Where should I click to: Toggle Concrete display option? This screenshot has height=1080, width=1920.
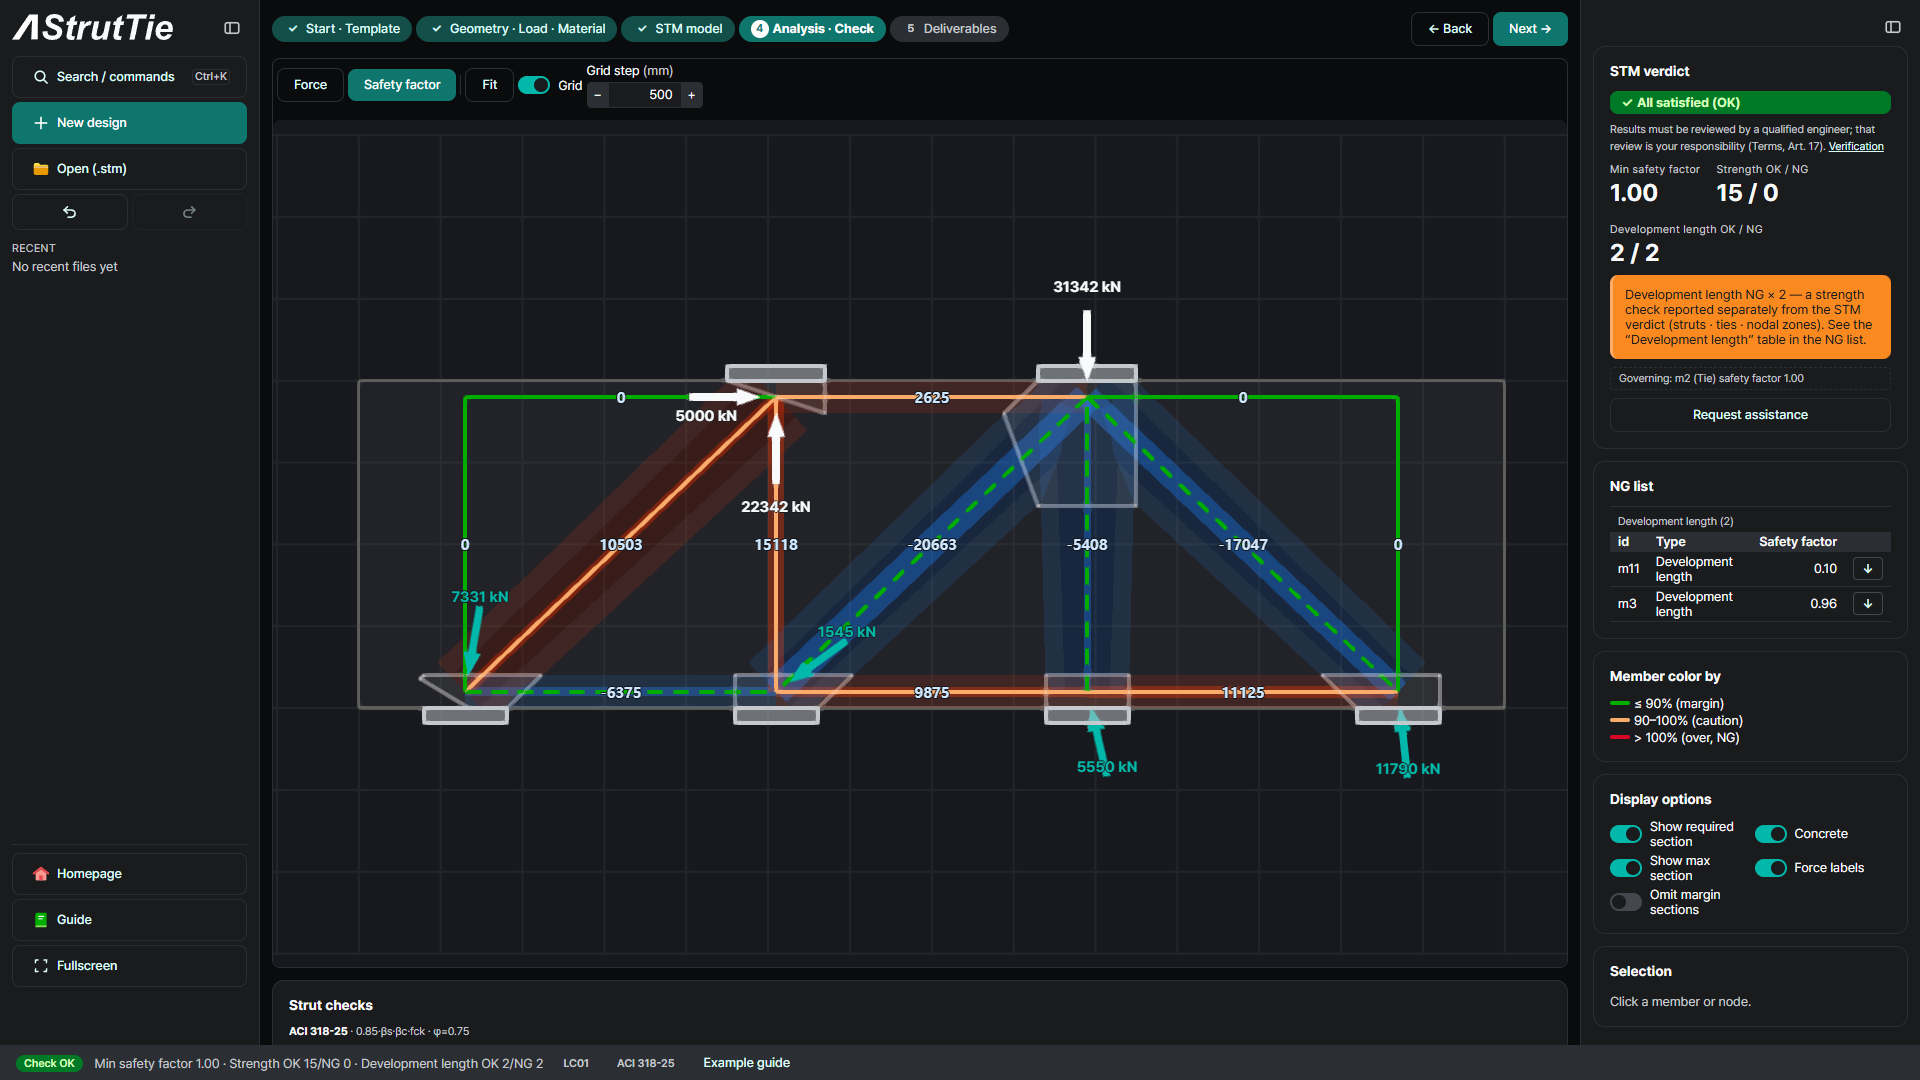tap(1771, 834)
